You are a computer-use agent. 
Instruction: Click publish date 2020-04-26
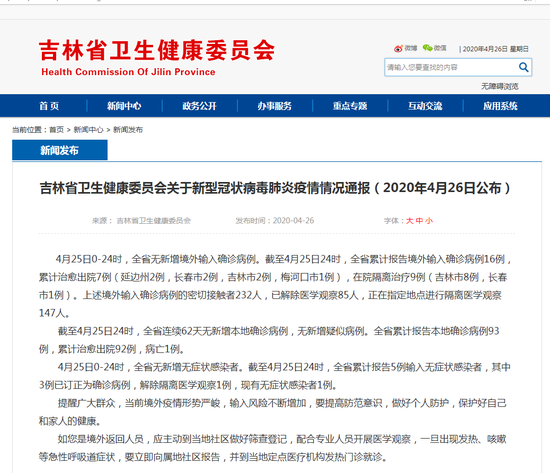[293, 221]
